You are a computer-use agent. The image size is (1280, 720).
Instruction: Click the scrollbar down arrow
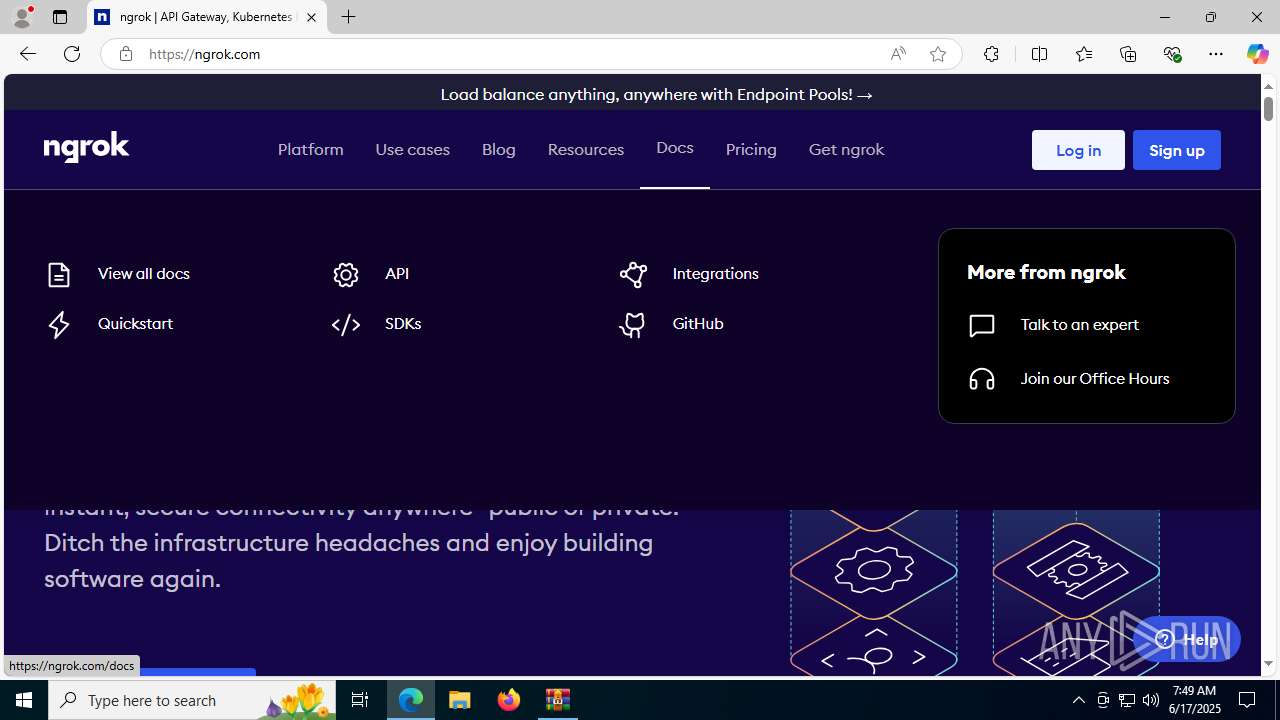[x=1268, y=664]
